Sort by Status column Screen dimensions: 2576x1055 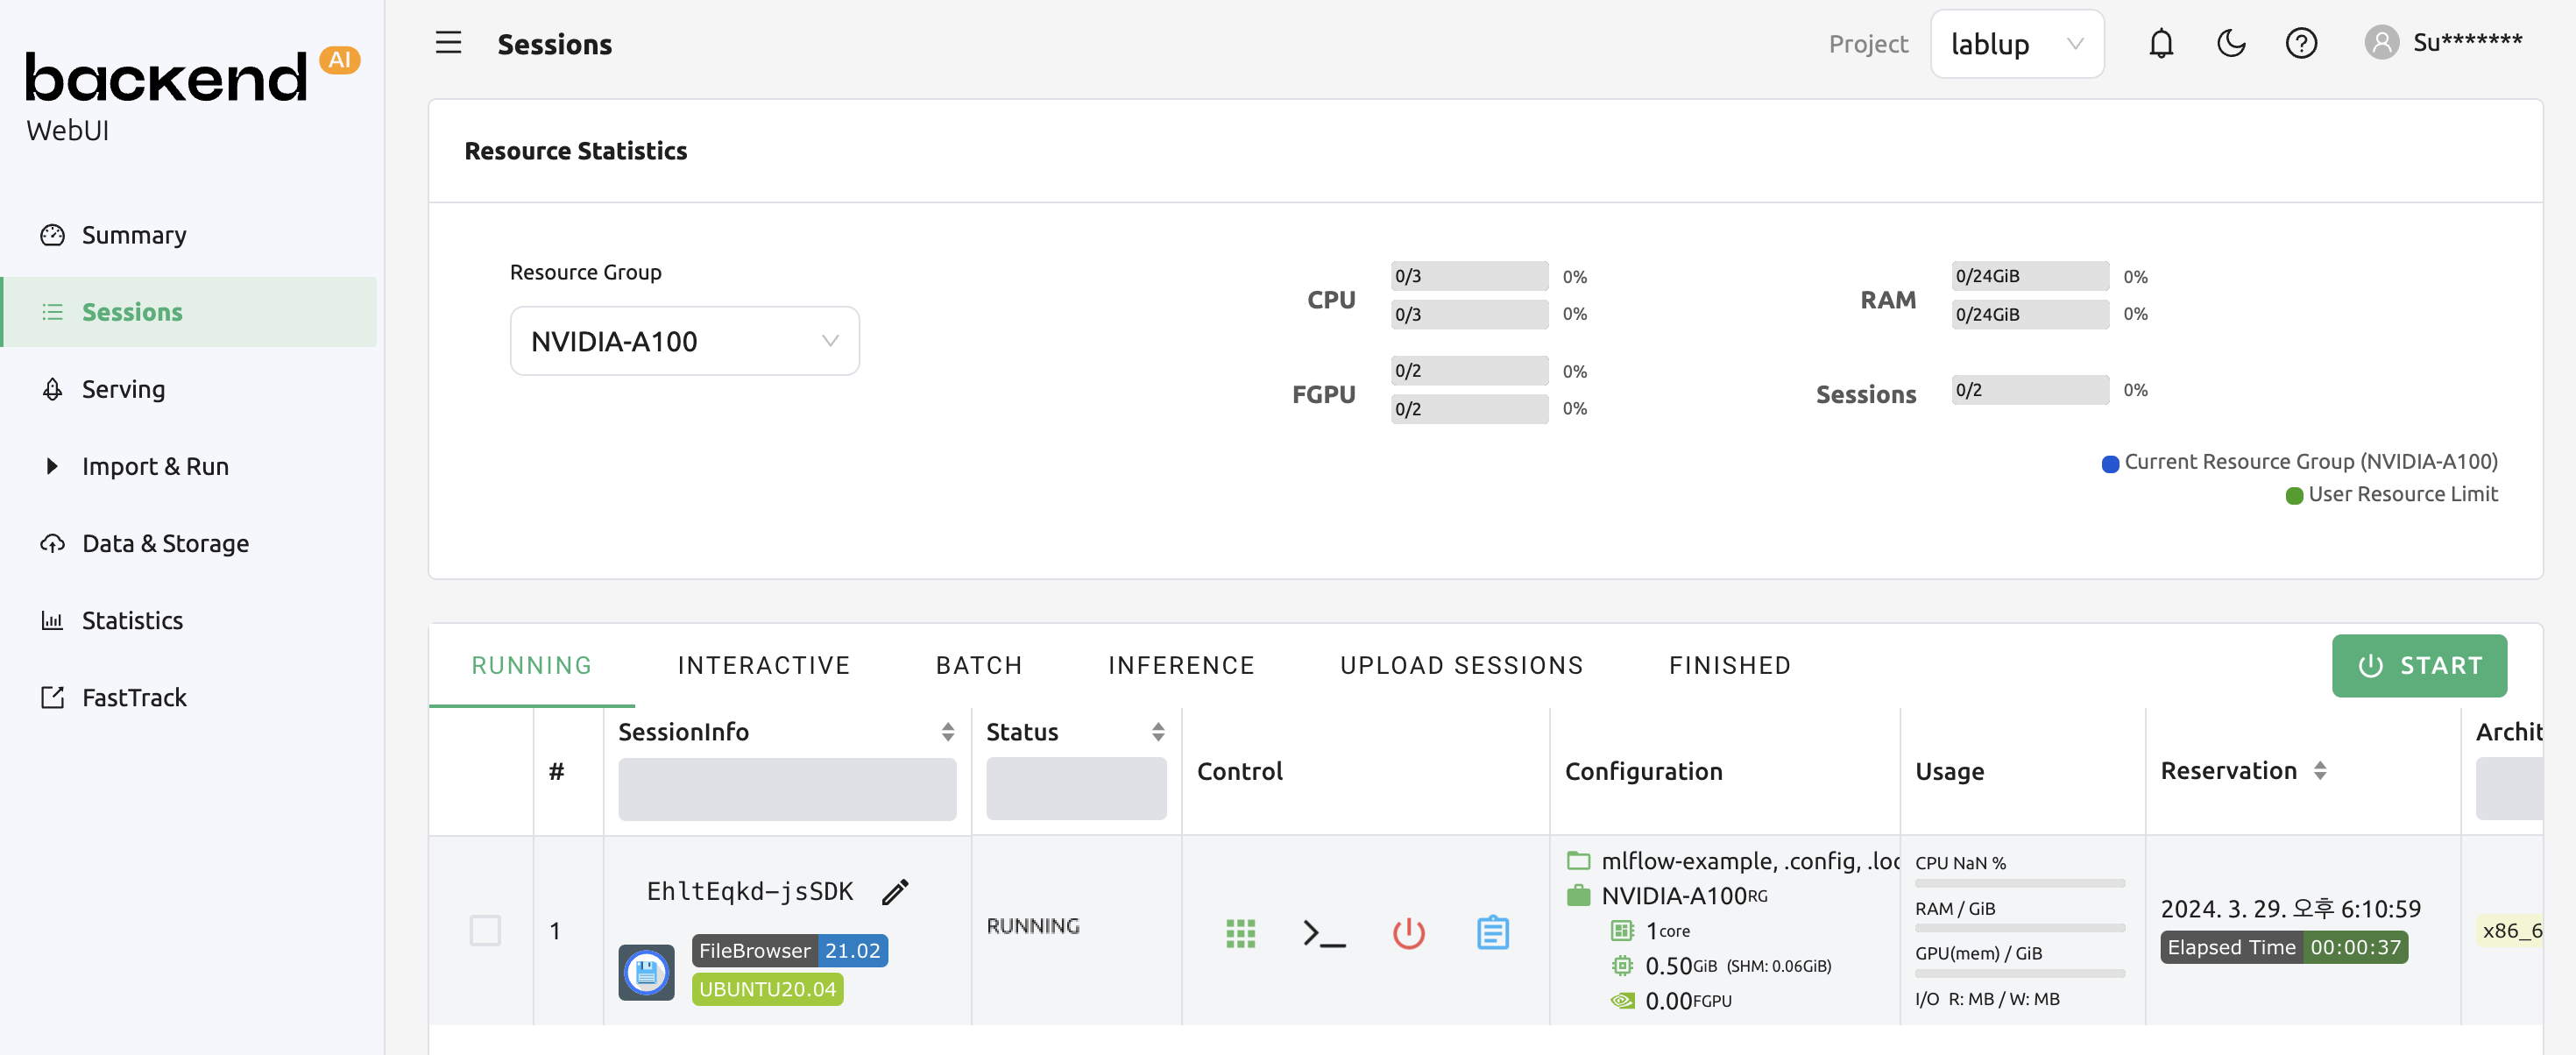[x=1157, y=732]
